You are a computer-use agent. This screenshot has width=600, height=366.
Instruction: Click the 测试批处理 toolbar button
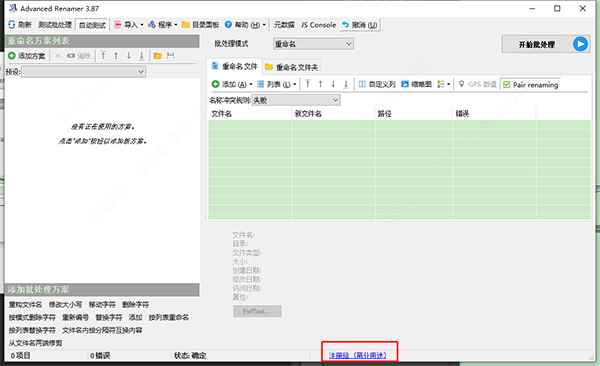pyautogui.click(x=55, y=25)
